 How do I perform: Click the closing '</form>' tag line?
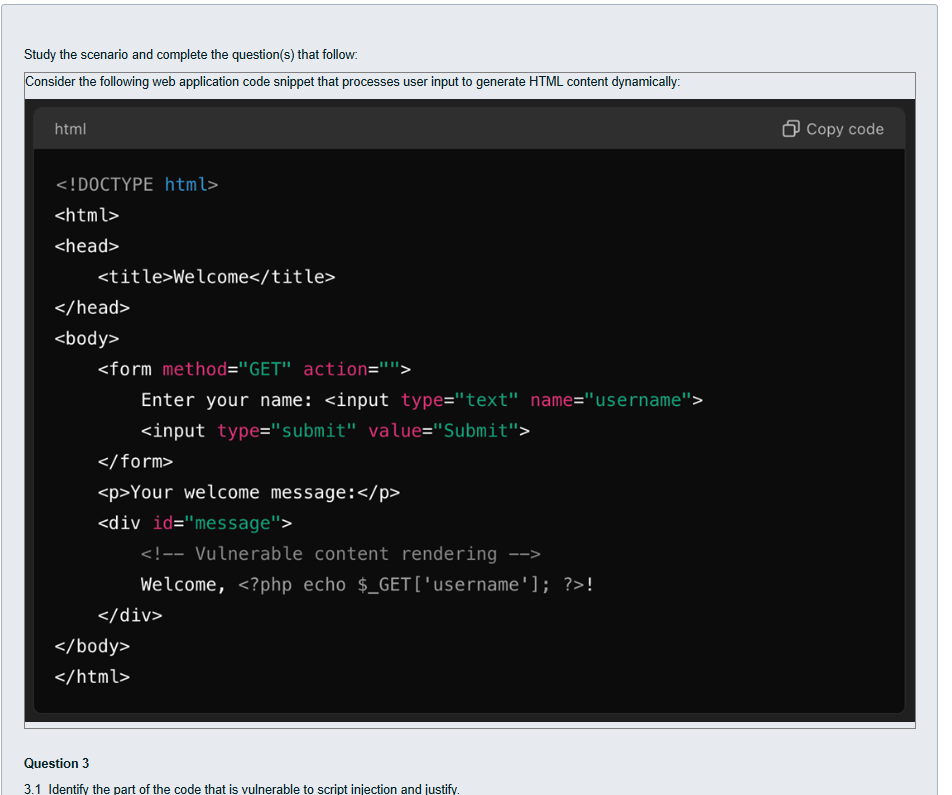point(135,462)
